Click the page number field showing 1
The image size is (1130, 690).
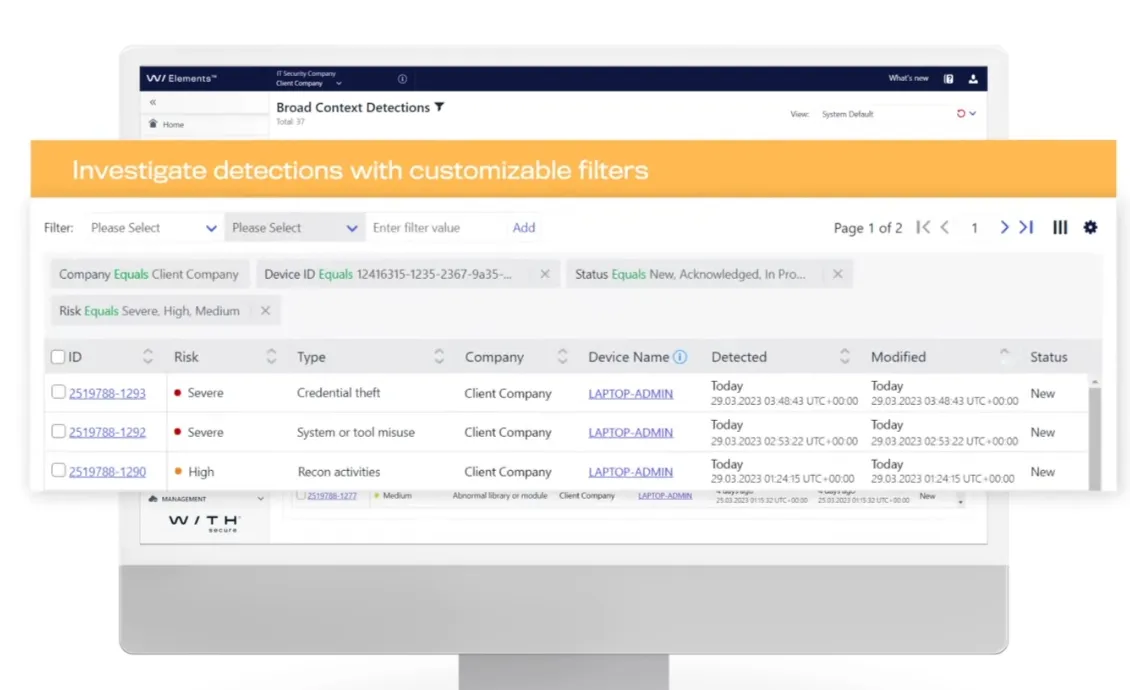pyautogui.click(x=974, y=228)
